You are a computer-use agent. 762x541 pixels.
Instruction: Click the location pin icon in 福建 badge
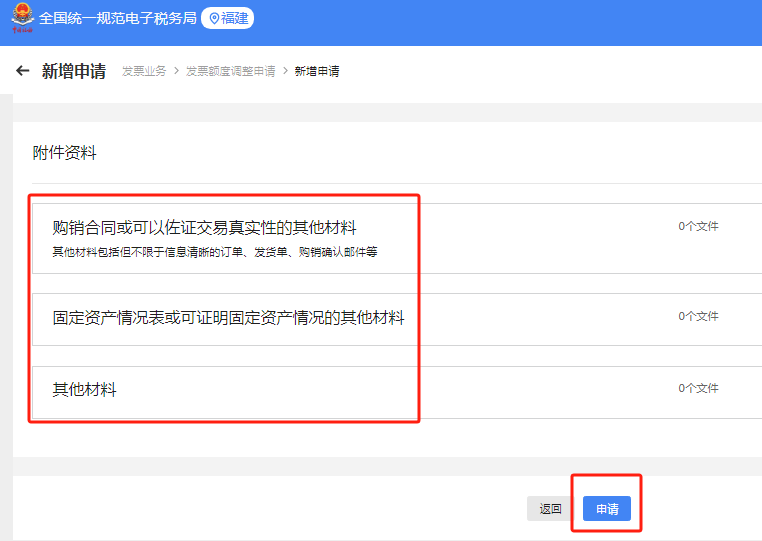(x=214, y=18)
